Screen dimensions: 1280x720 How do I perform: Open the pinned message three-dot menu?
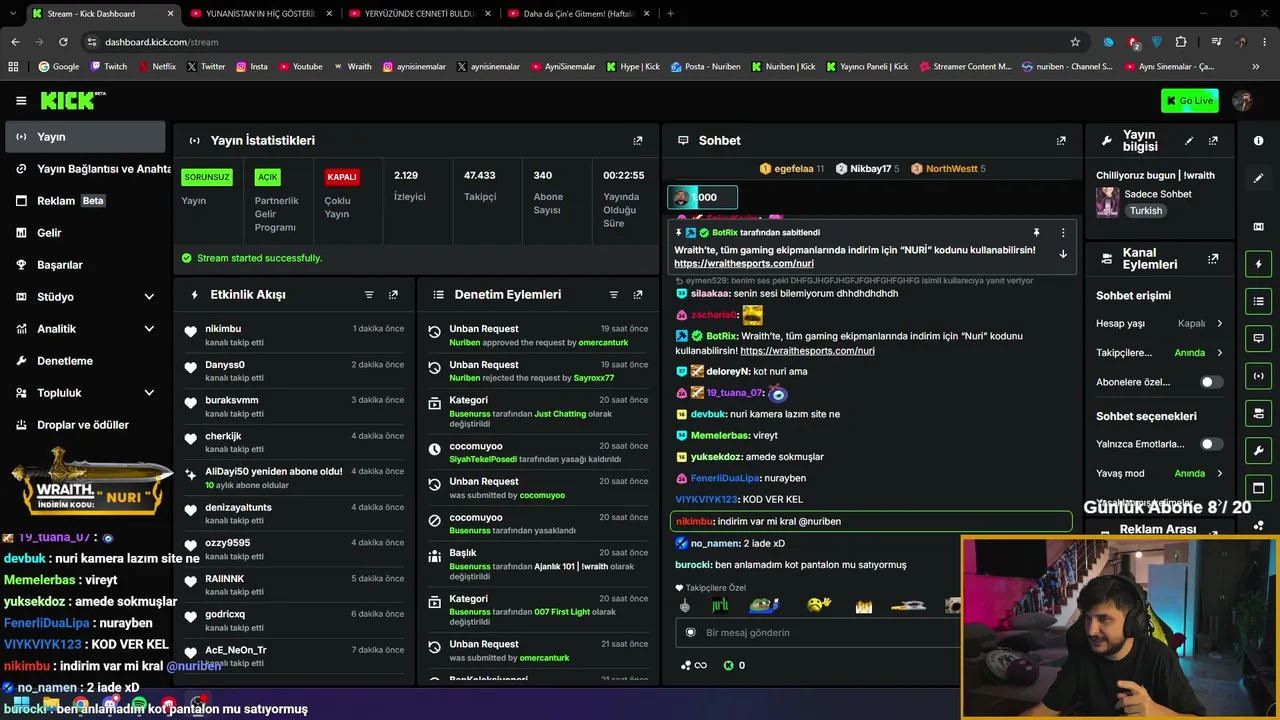(1063, 233)
